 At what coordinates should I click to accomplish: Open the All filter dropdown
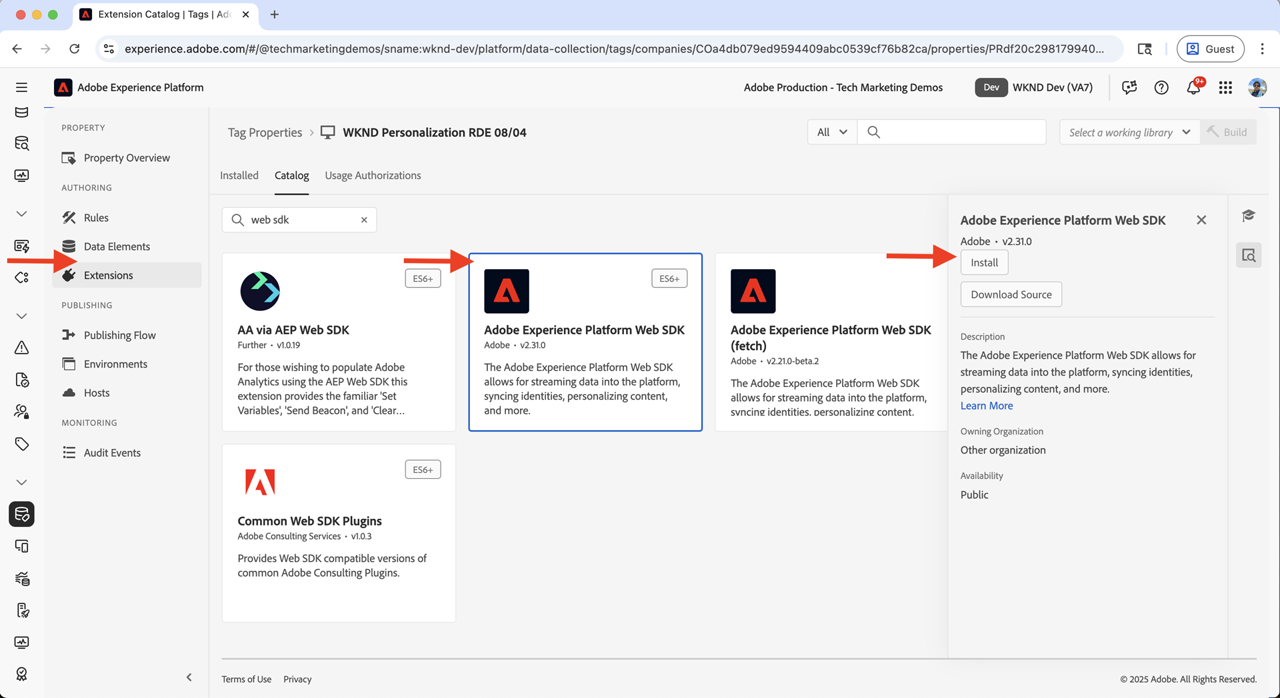tap(832, 132)
